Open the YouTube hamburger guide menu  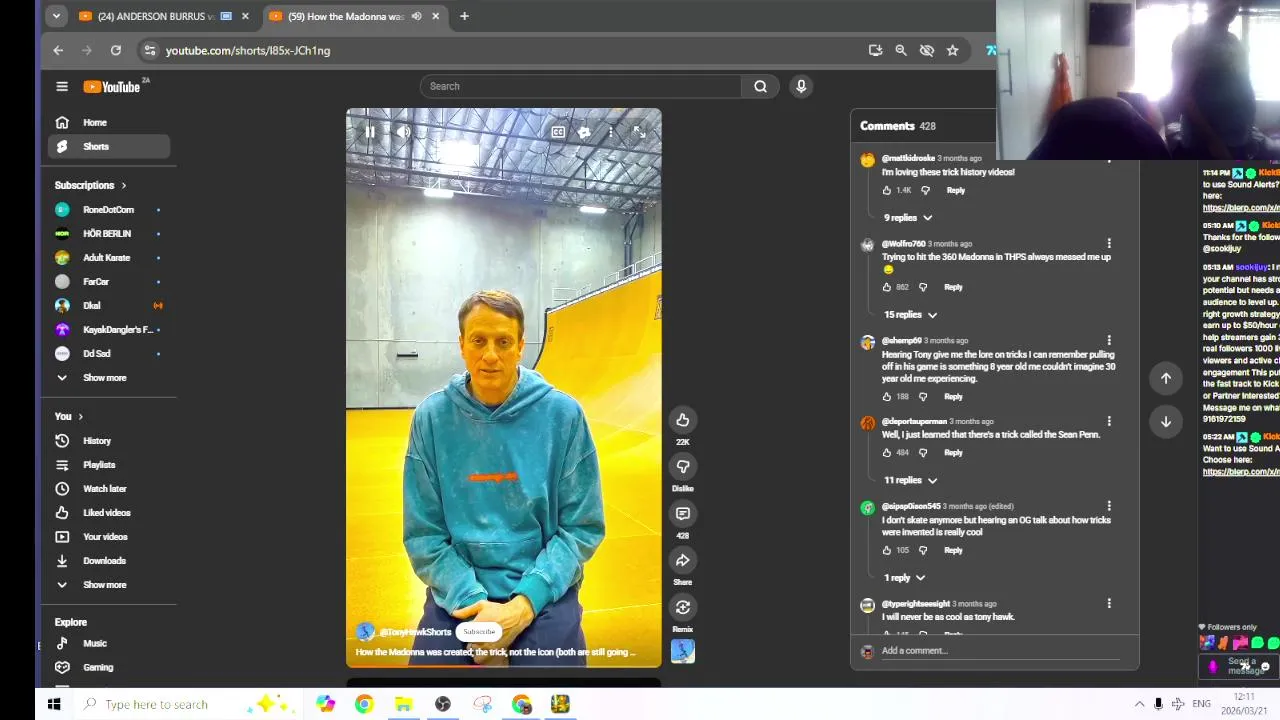pos(62,87)
